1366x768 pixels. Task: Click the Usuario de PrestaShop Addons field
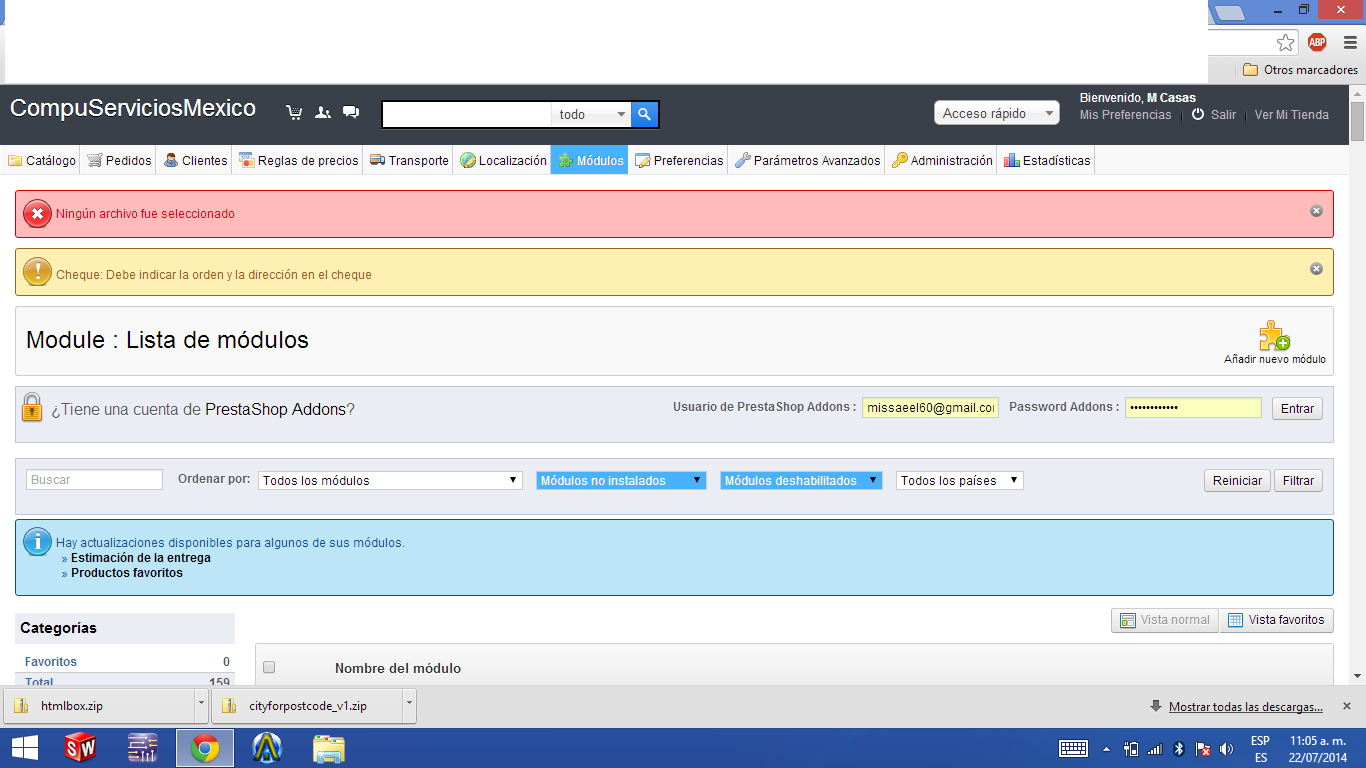930,408
